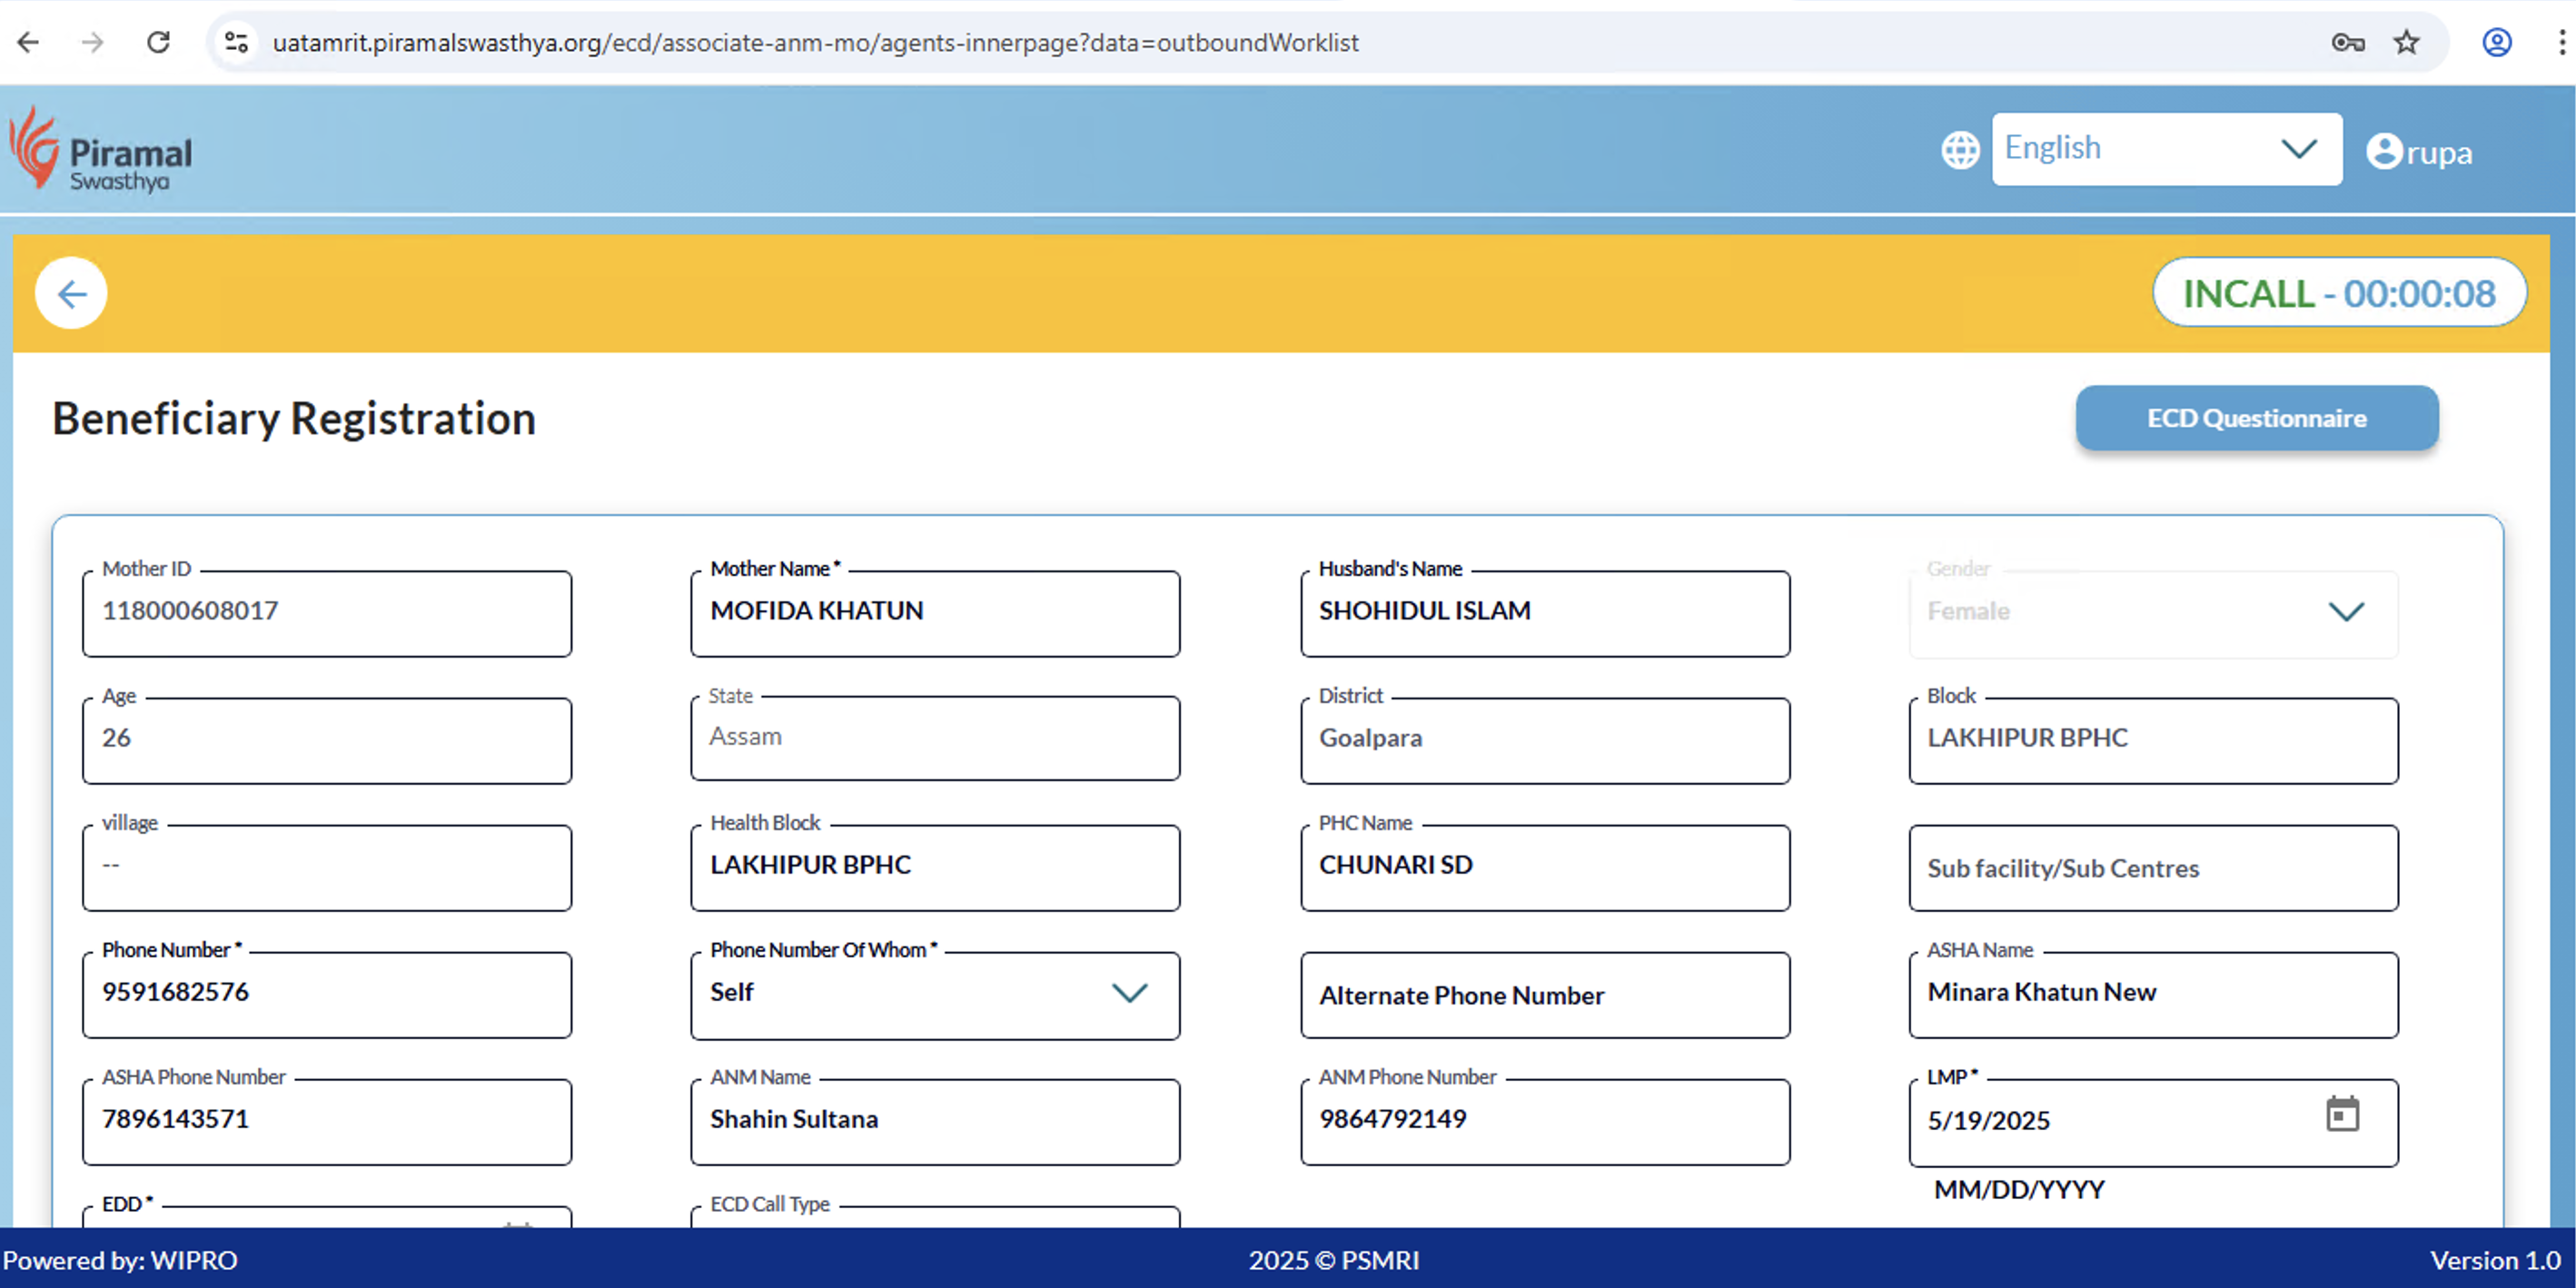Viewport: 2576px width, 1288px height.
Task: Open site information icon in address bar
Action: (236, 42)
